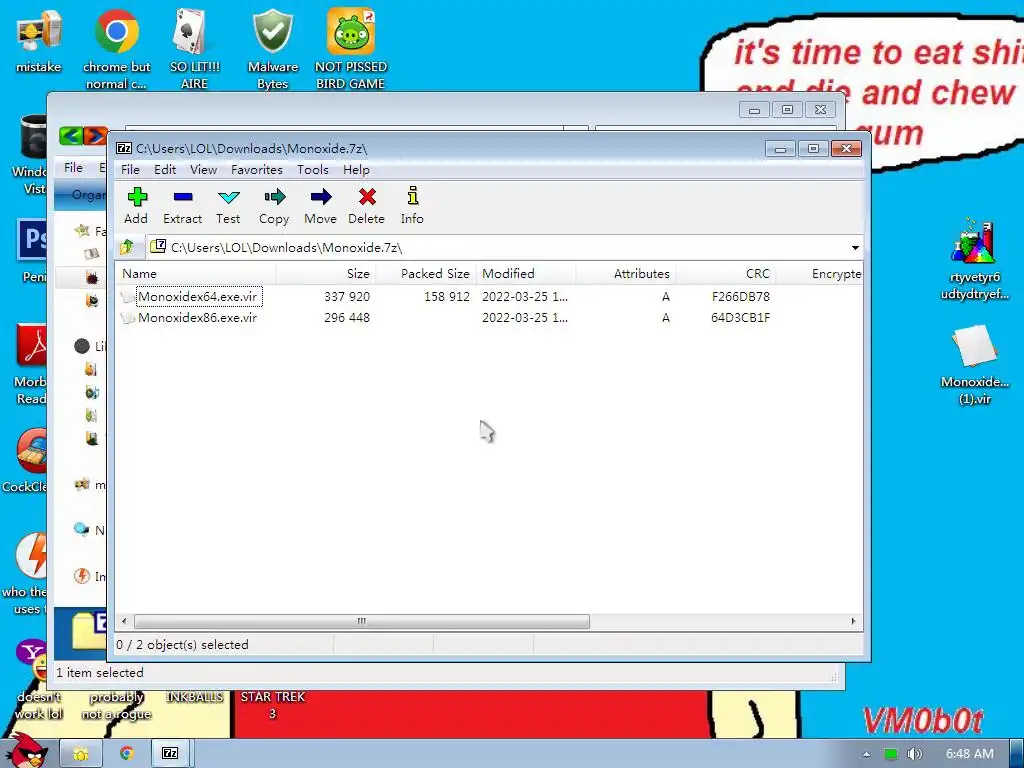Open the rtyvetyr6 desktop icon
This screenshot has width=1024, height=768.
click(x=974, y=258)
